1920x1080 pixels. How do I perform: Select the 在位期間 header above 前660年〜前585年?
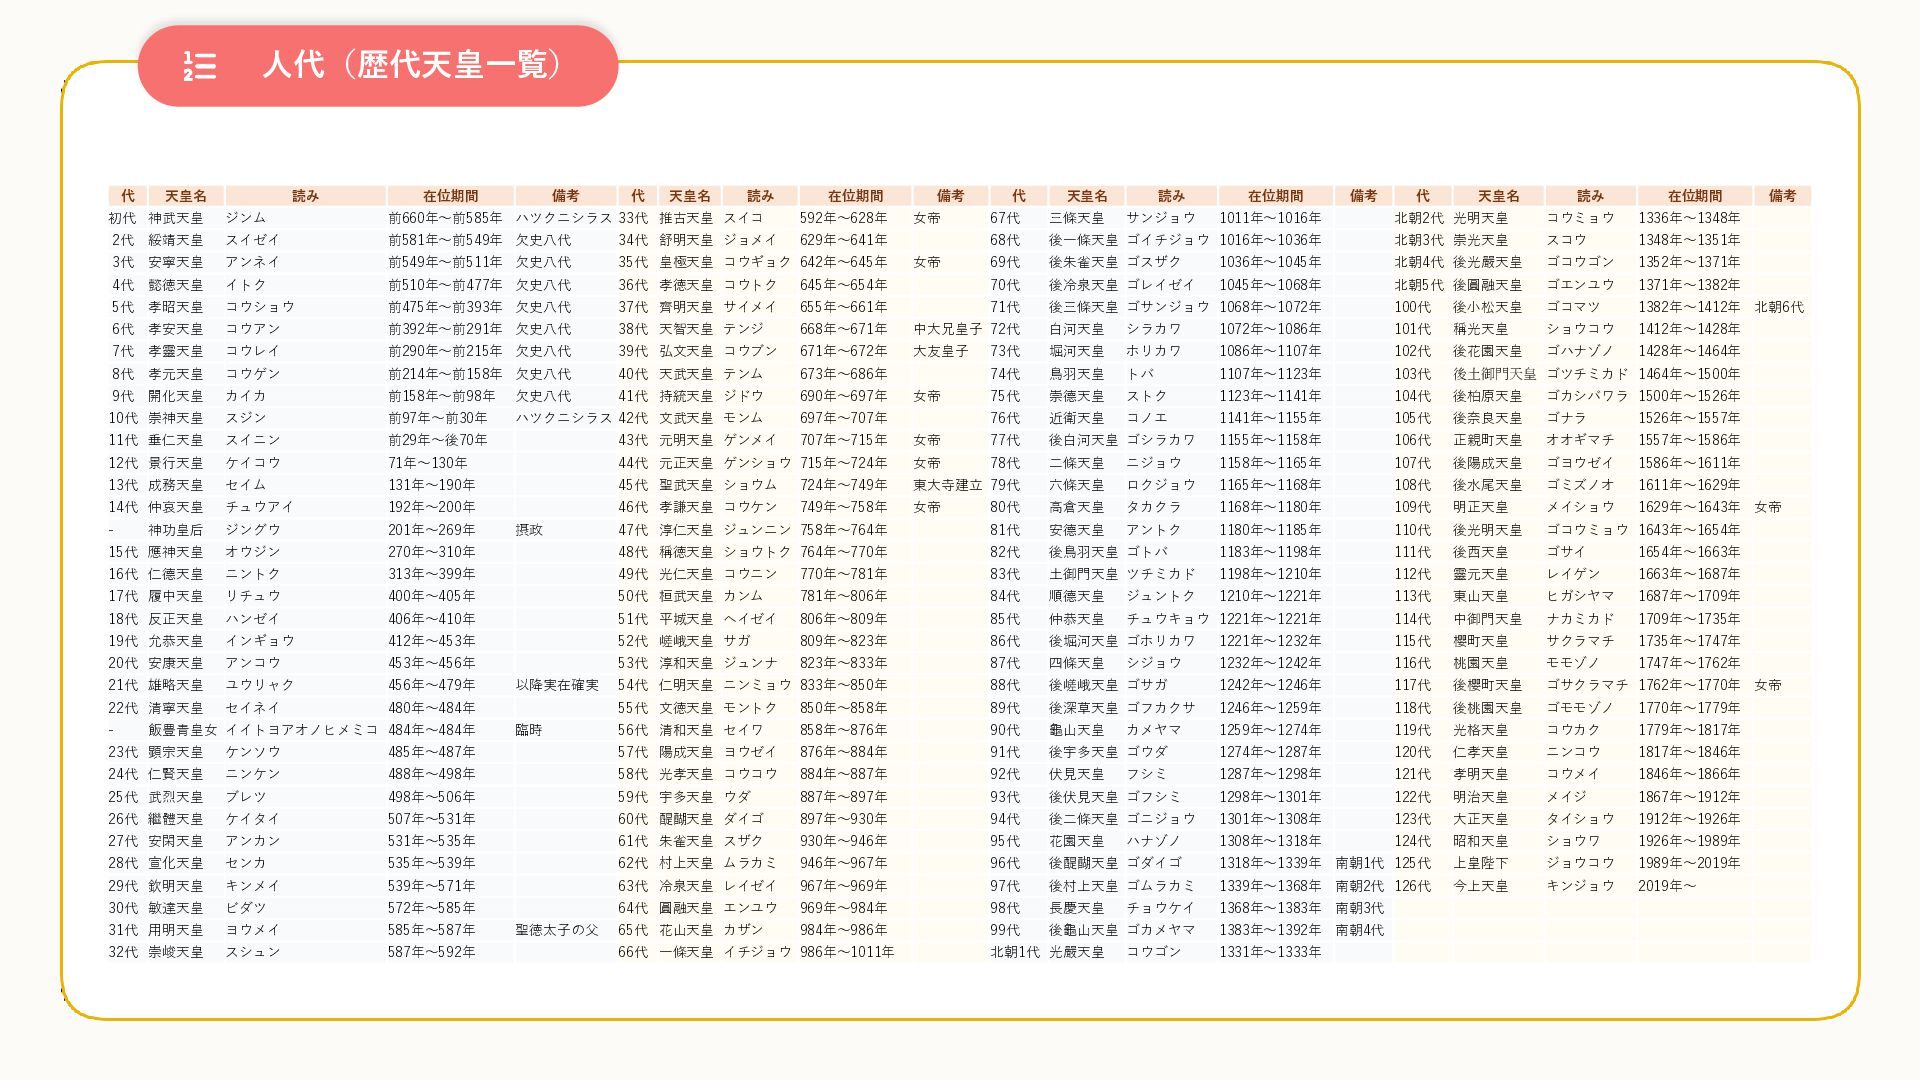(450, 196)
